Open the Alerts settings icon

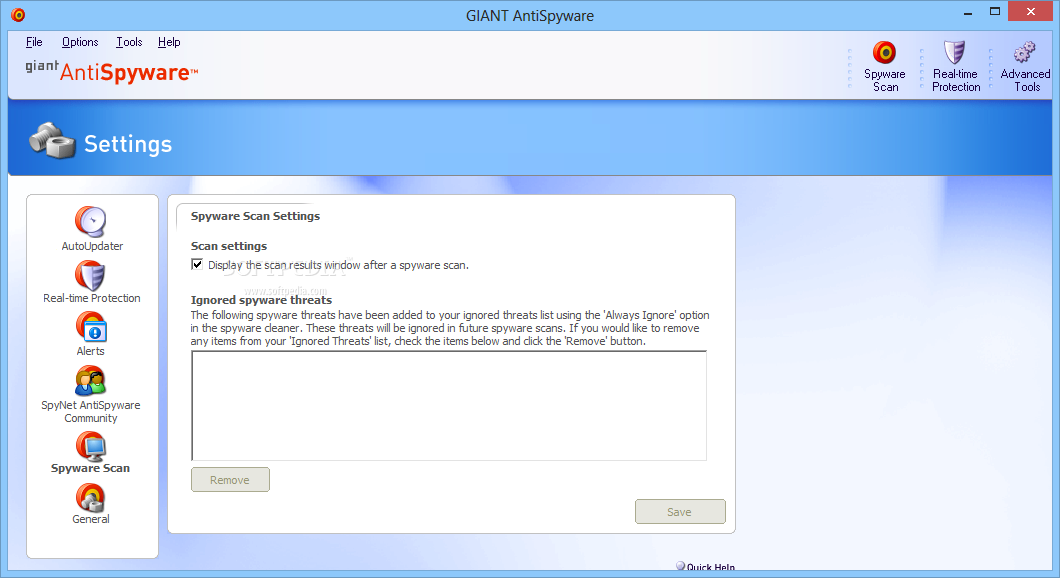tap(91, 327)
